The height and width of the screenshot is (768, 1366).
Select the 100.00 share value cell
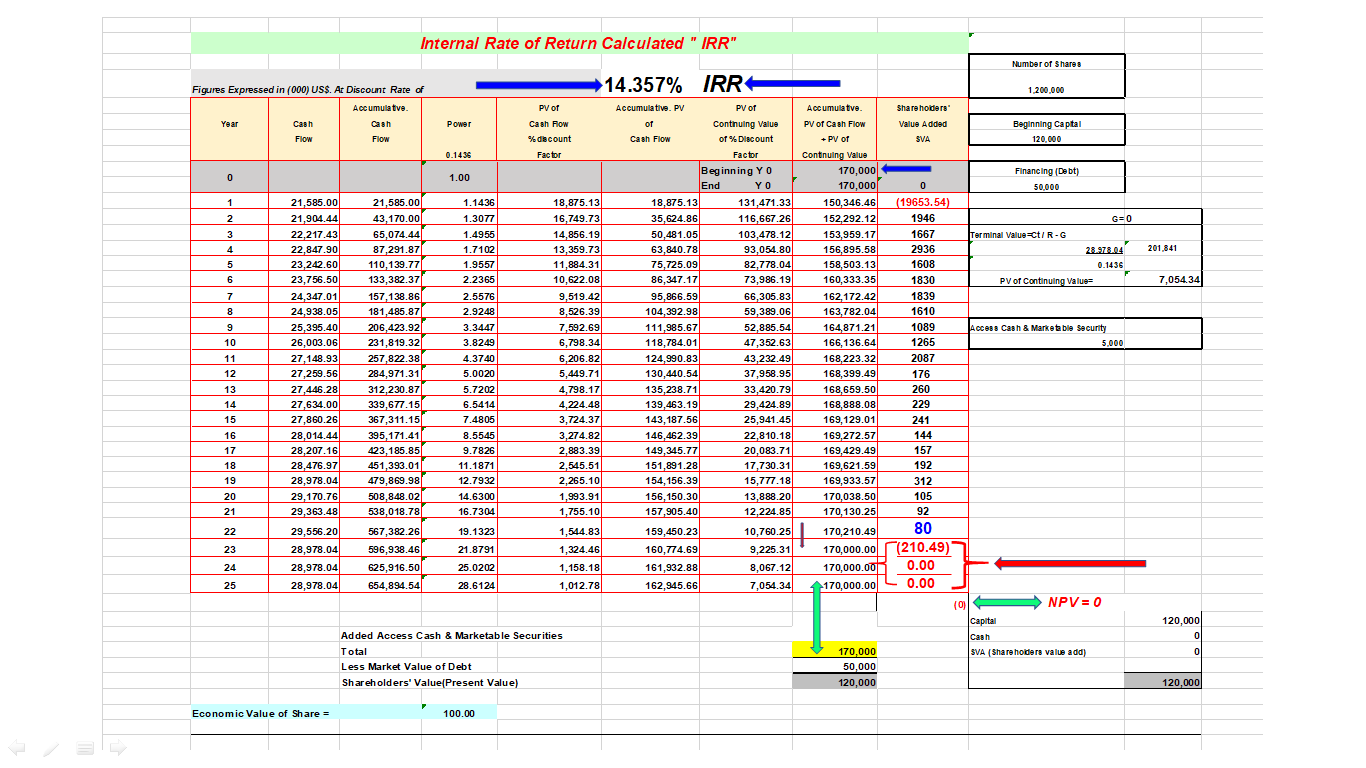point(459,713)
